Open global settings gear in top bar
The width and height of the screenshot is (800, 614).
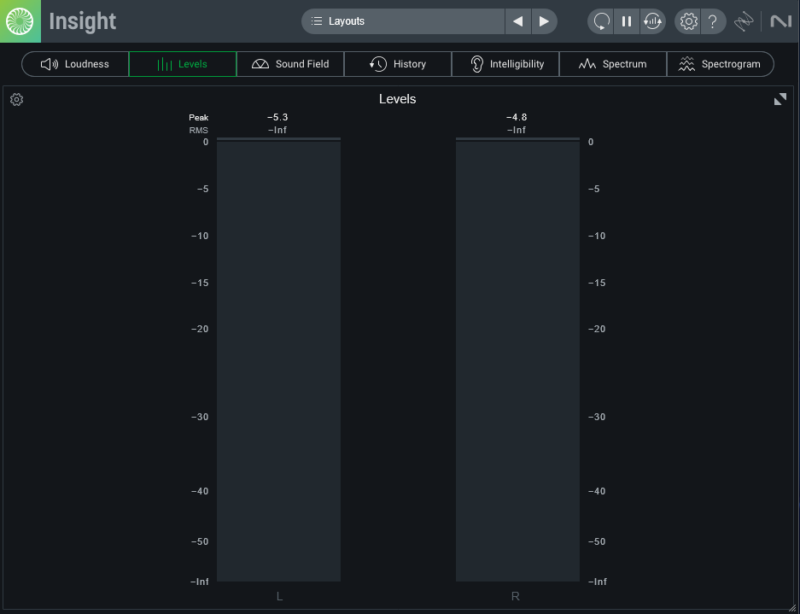click(688, 21)
